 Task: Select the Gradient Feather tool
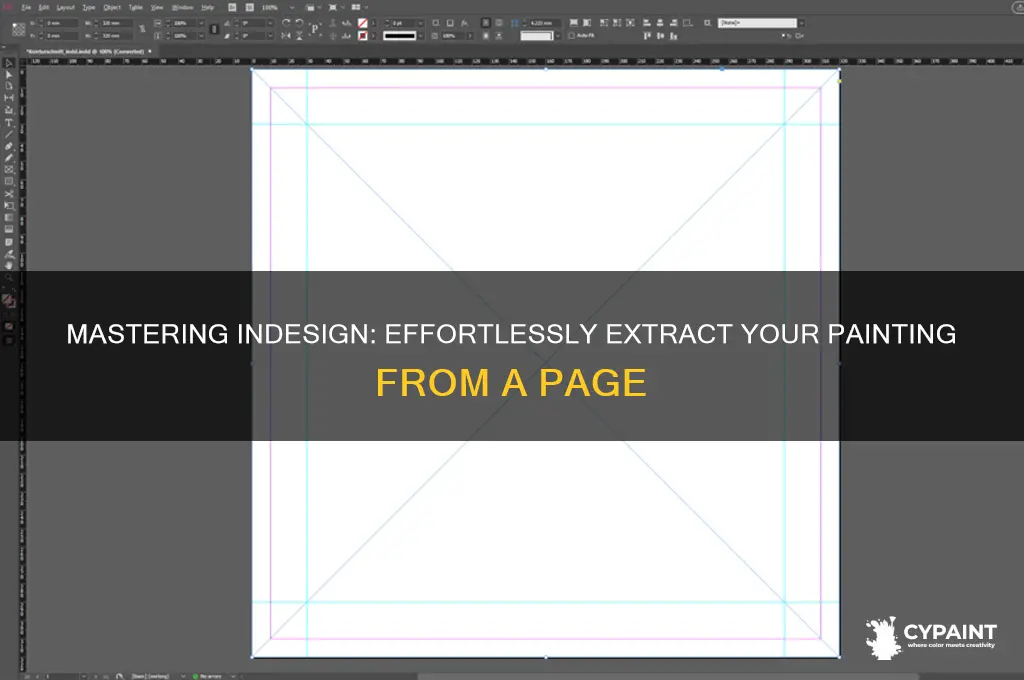point(9,229)
